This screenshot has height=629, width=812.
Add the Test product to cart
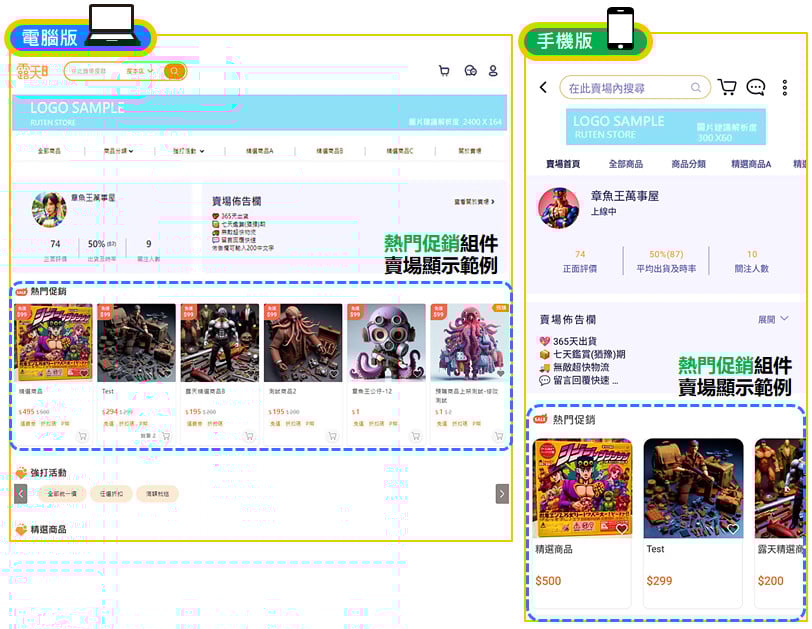click(x=166, y=436)
